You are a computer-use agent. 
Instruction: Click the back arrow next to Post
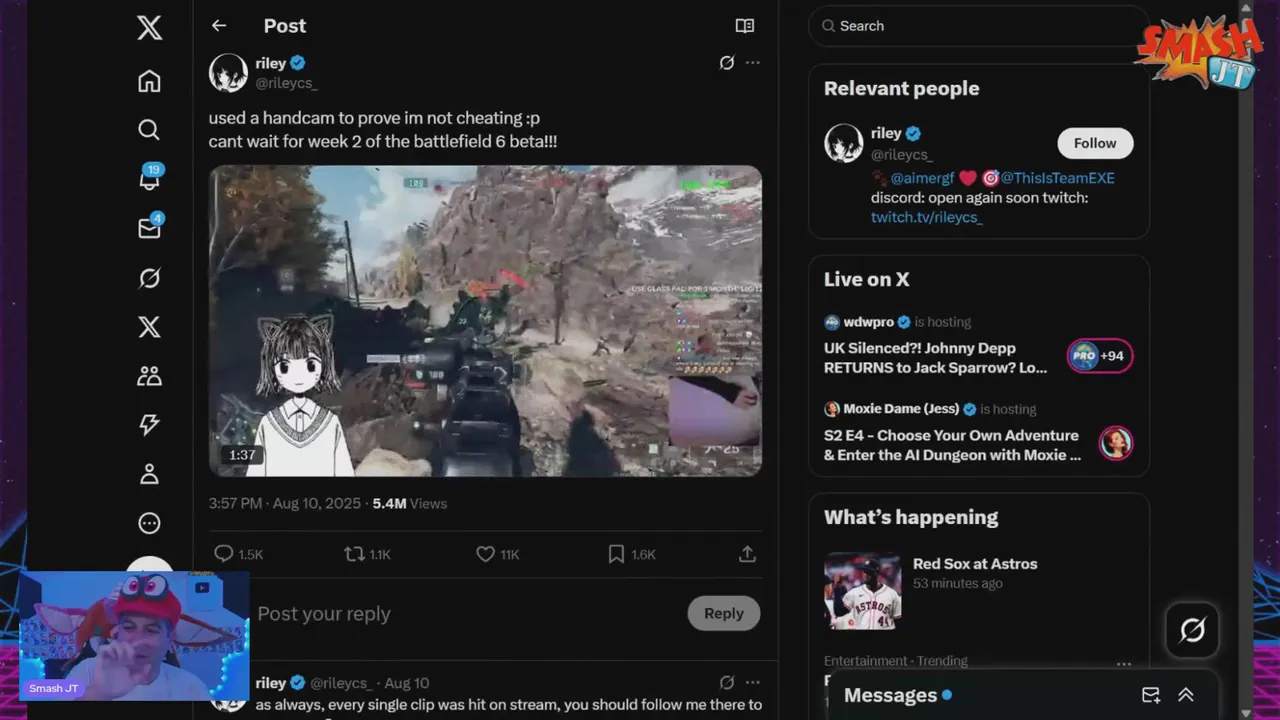219,26
